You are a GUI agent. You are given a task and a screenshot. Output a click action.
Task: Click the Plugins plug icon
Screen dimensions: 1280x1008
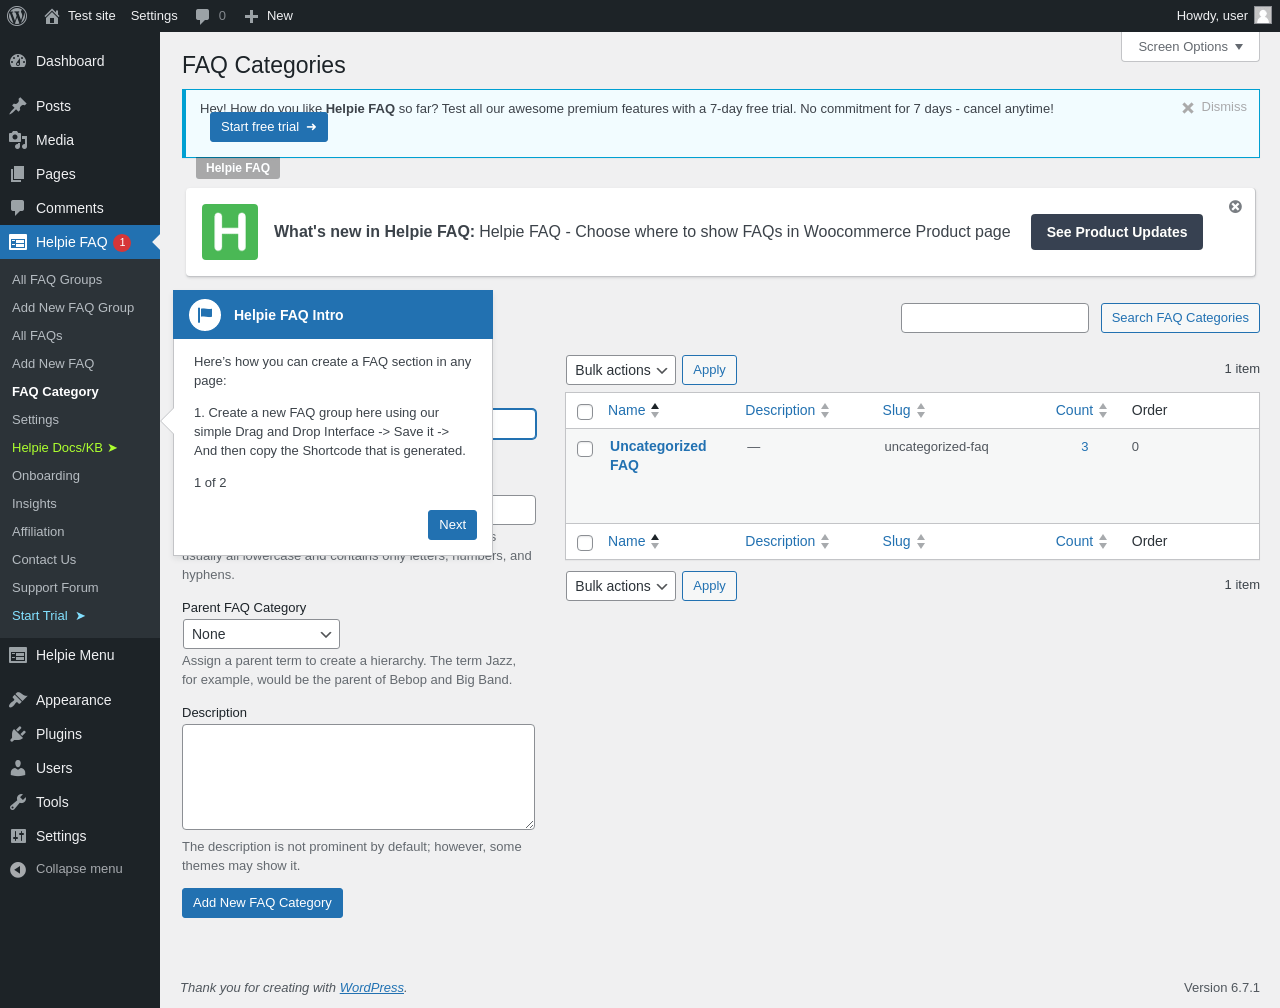click(18, 734)
